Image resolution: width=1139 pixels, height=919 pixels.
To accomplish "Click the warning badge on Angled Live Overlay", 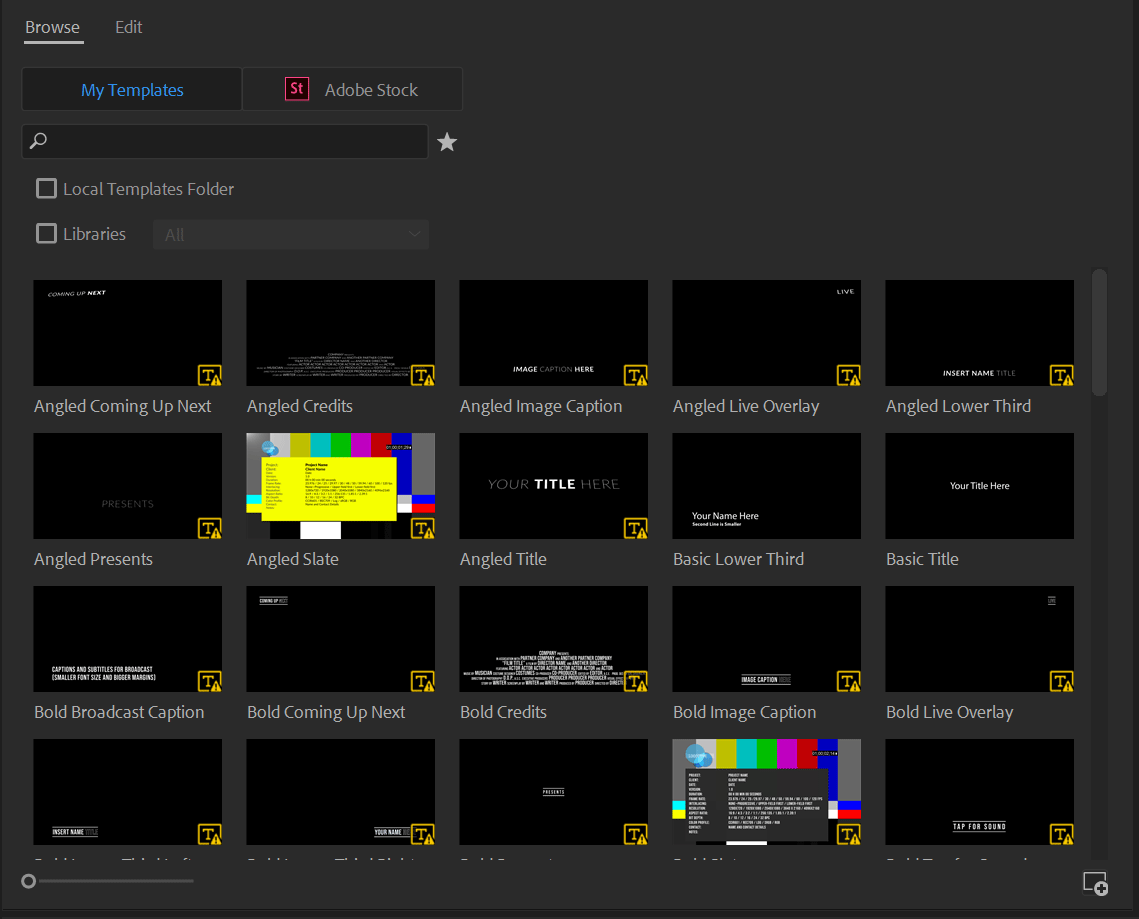I will pyautogui.click(x=848, y=375).
